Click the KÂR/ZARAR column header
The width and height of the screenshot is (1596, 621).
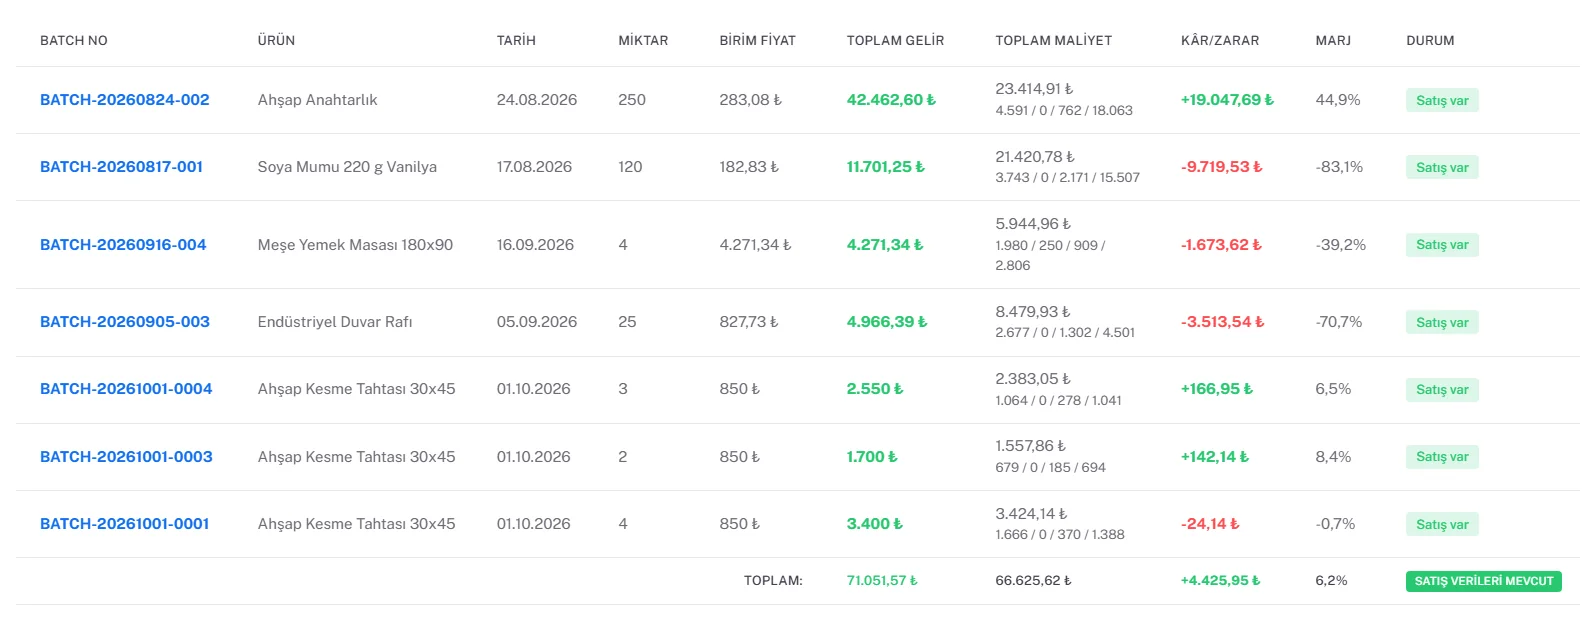click(1220, 41)
